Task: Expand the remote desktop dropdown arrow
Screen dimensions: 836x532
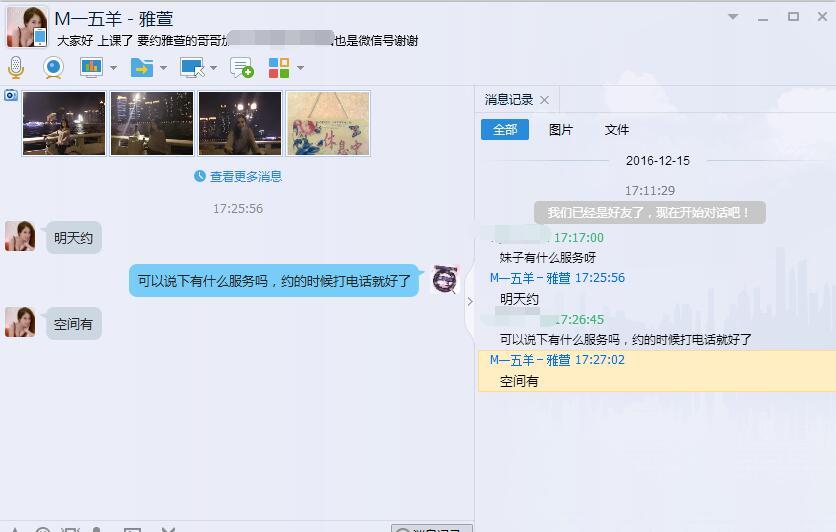Action: [x=213, y=68]
